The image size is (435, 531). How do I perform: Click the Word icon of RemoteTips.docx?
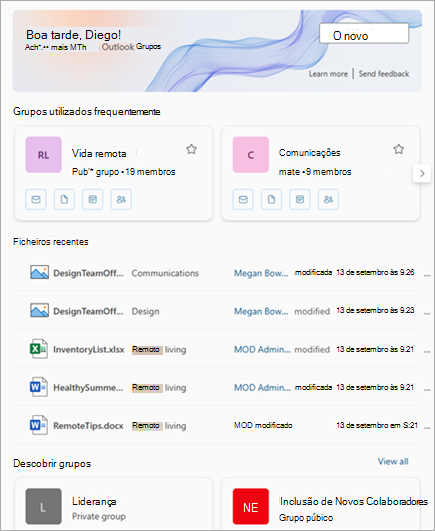click(x=39, y=425)
